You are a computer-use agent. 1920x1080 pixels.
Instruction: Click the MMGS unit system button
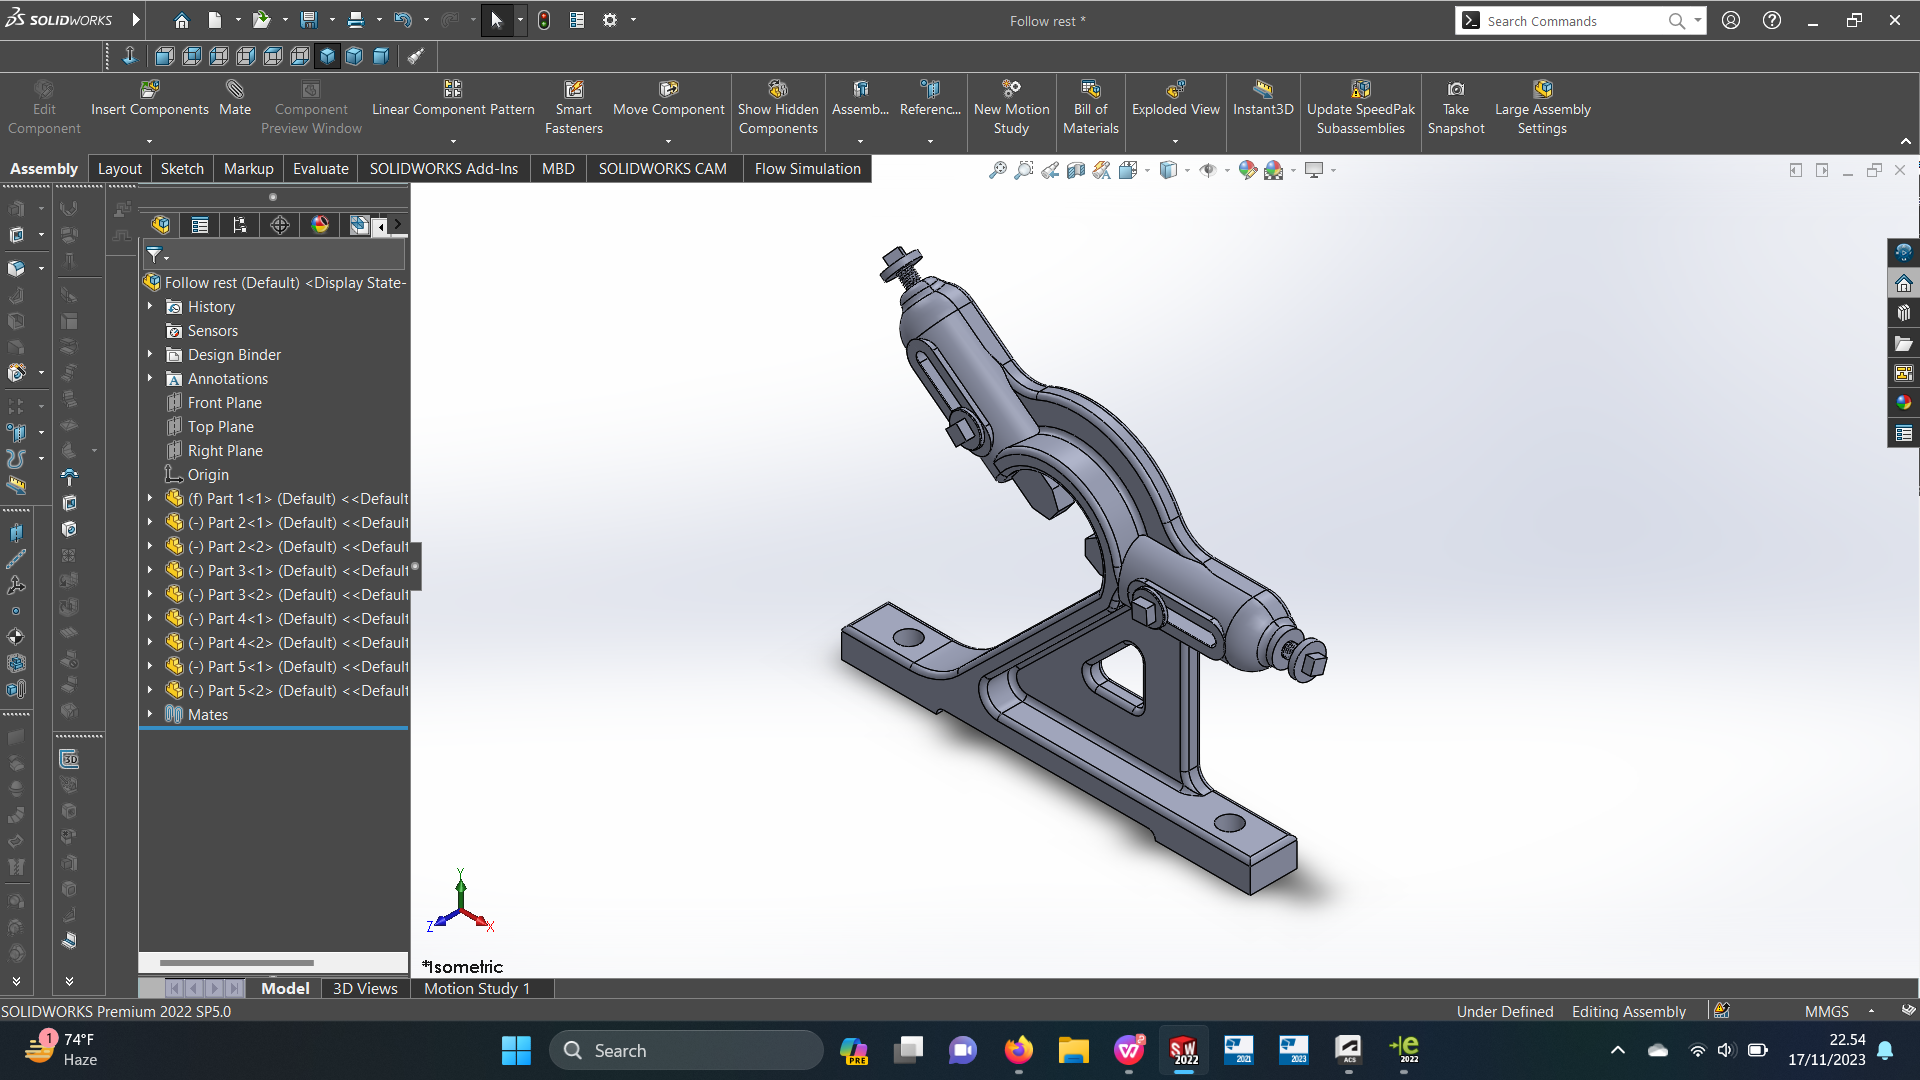1827,1011
